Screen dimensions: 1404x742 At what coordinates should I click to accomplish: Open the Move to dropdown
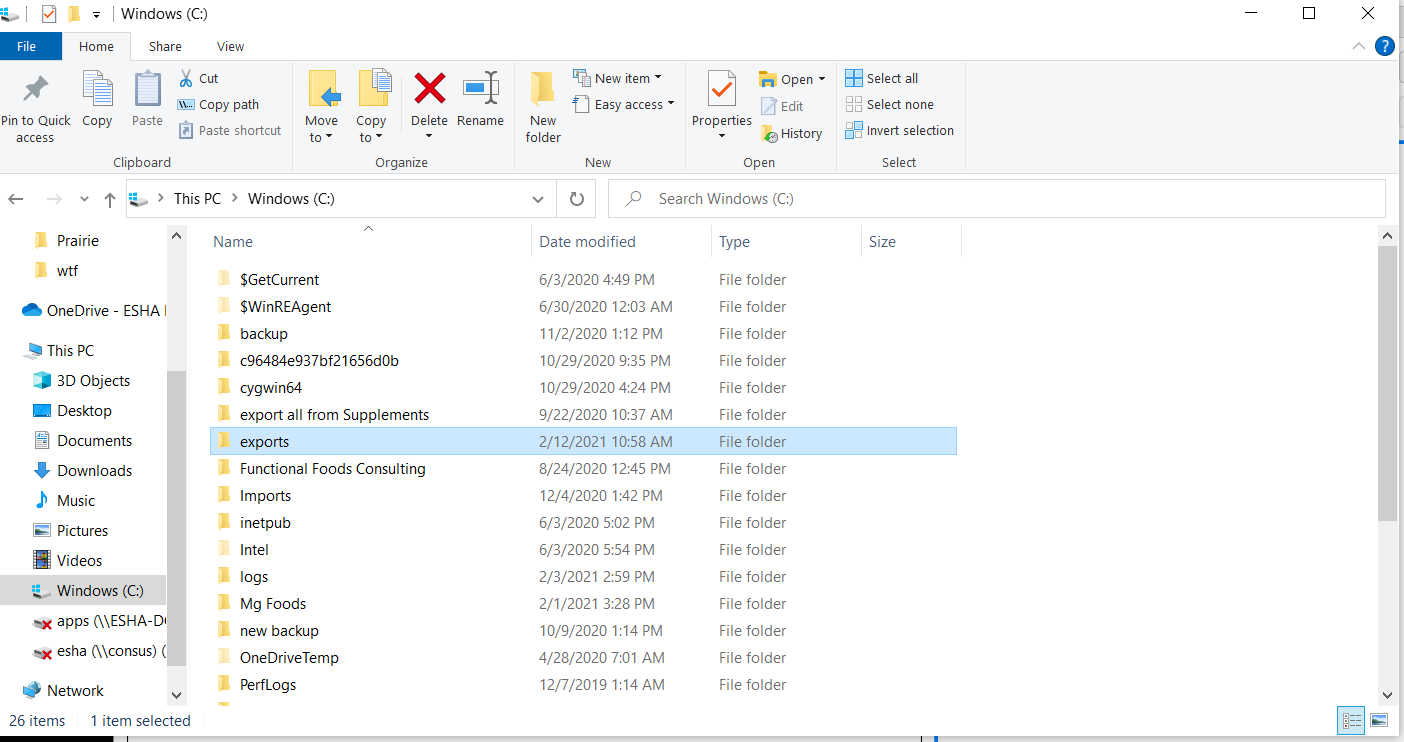tap(321, 100)
